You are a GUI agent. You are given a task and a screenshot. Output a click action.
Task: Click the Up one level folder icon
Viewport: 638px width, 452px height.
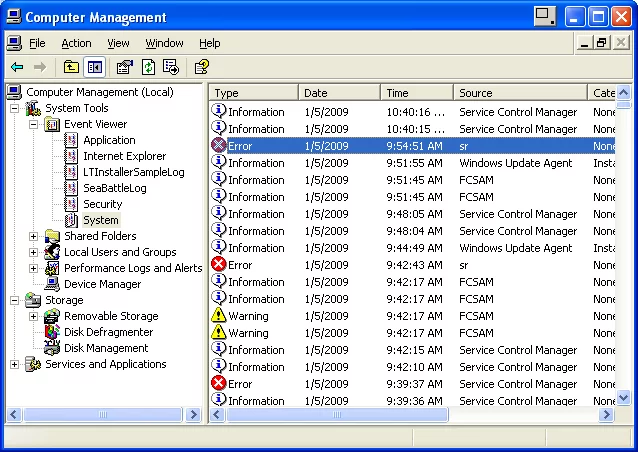coord(71,67)
